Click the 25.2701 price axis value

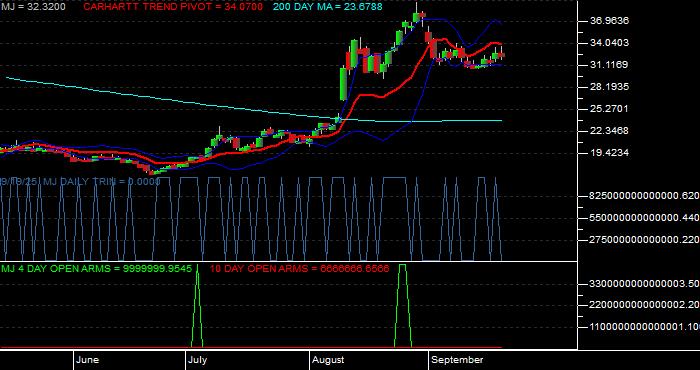(x=608, y=108)
